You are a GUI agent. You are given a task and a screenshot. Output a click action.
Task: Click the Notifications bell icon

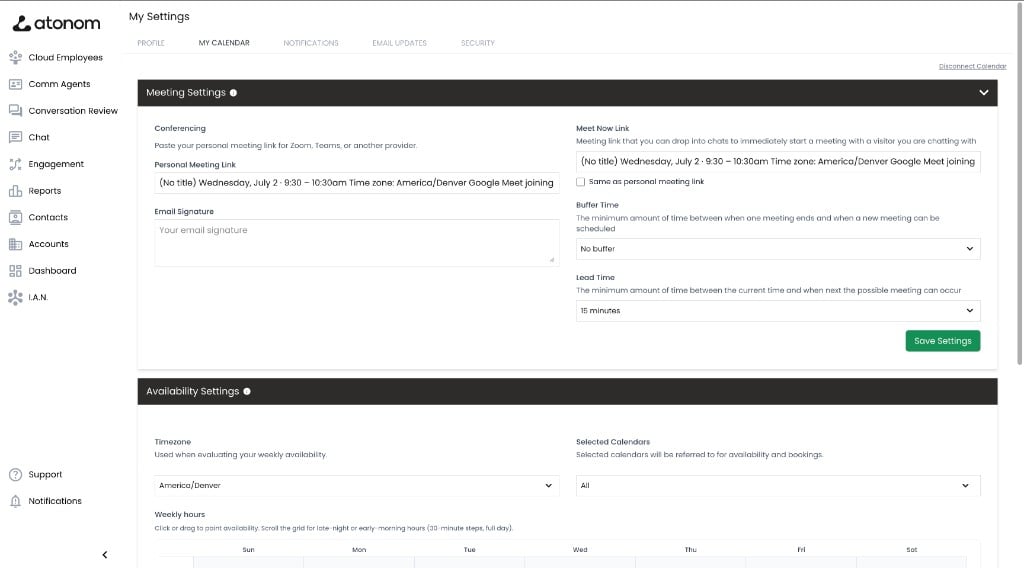pos(16,501)
